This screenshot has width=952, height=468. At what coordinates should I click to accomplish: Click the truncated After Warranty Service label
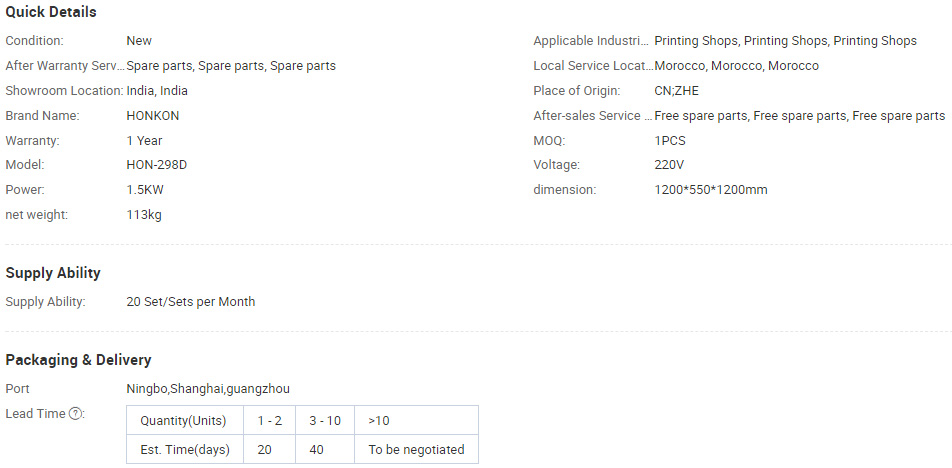[x=65, y=66]
